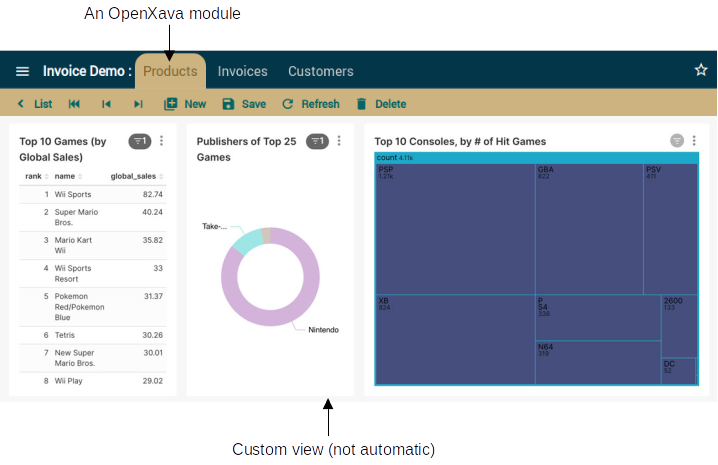Open kebab menu of Top 10 Consoles
The width and height of the screenshot is (718, 465).
click(694, 141)
